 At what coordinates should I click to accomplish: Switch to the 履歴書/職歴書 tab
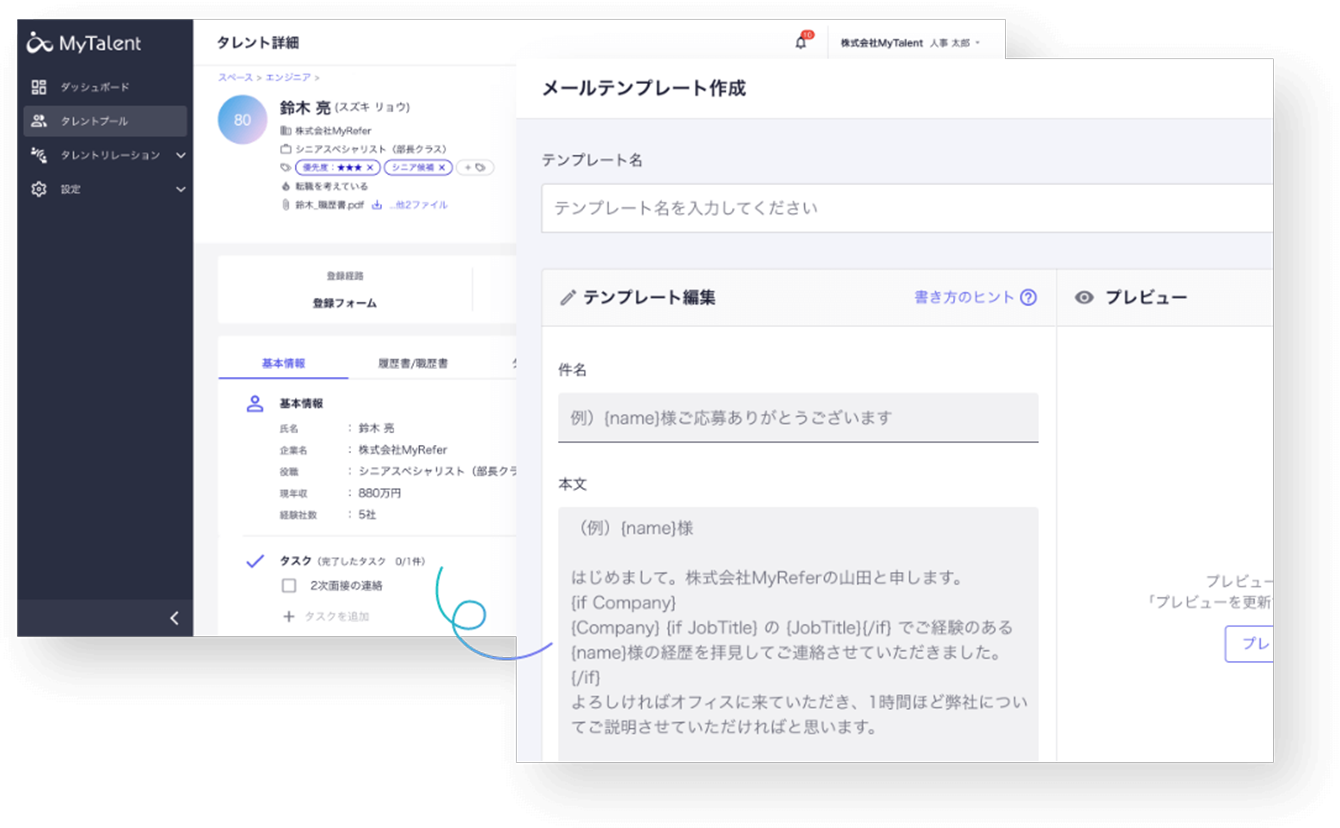pyautogui.click(x=412, y=363)
